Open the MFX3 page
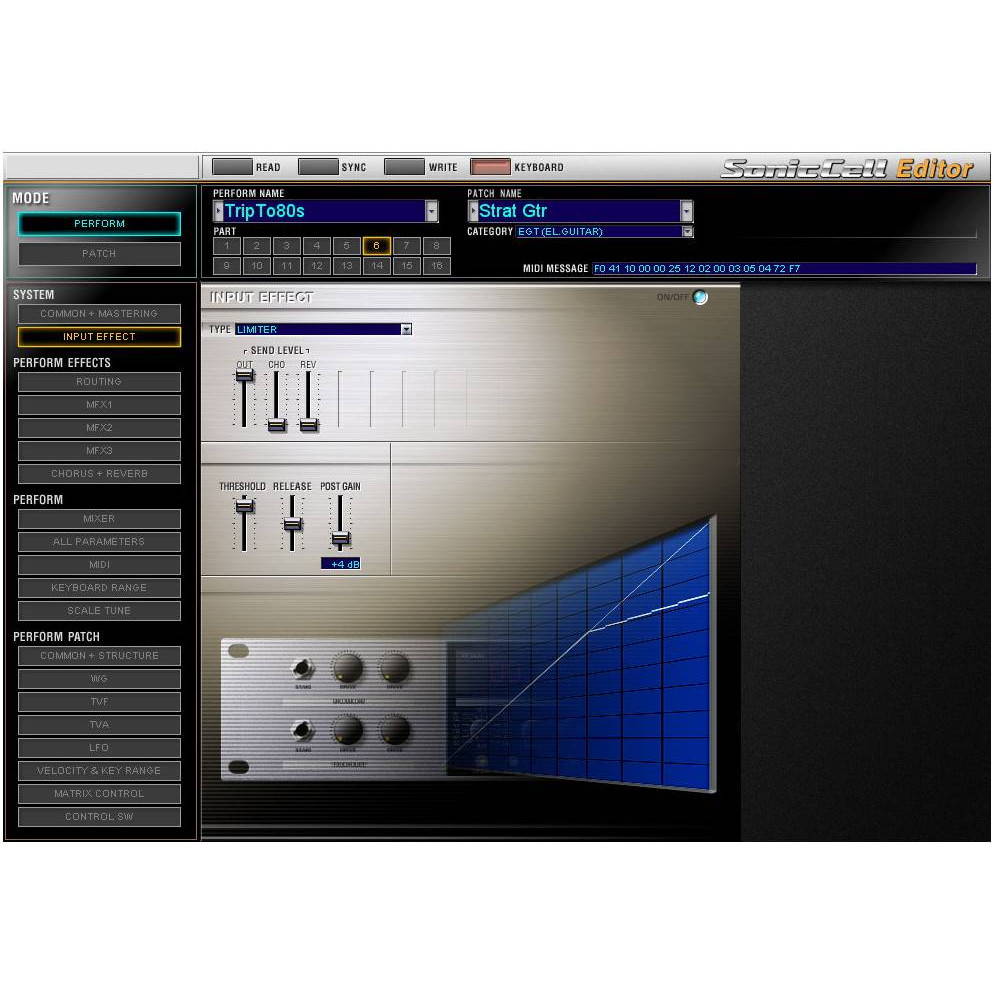The width and height of the screenshot is (994, 994). click(x=100, y=451)
